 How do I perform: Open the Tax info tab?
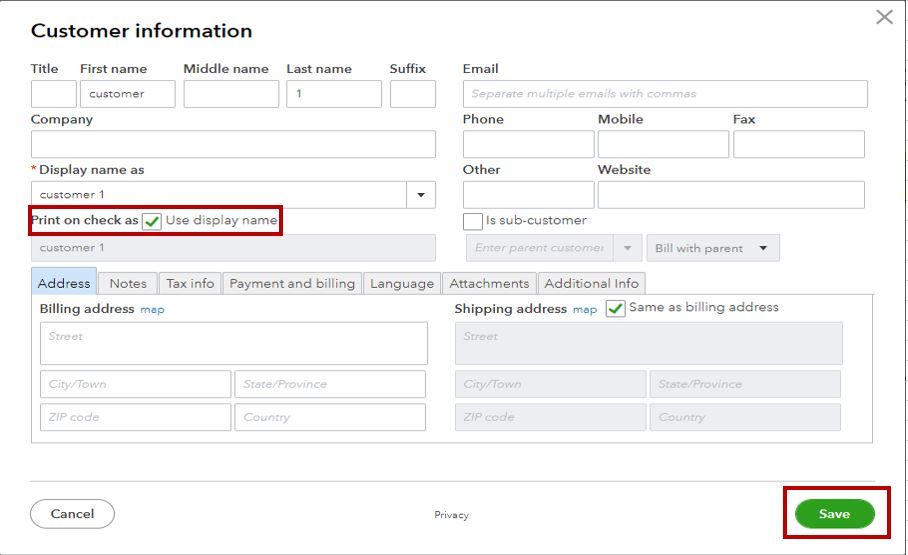tap(190, 283)
